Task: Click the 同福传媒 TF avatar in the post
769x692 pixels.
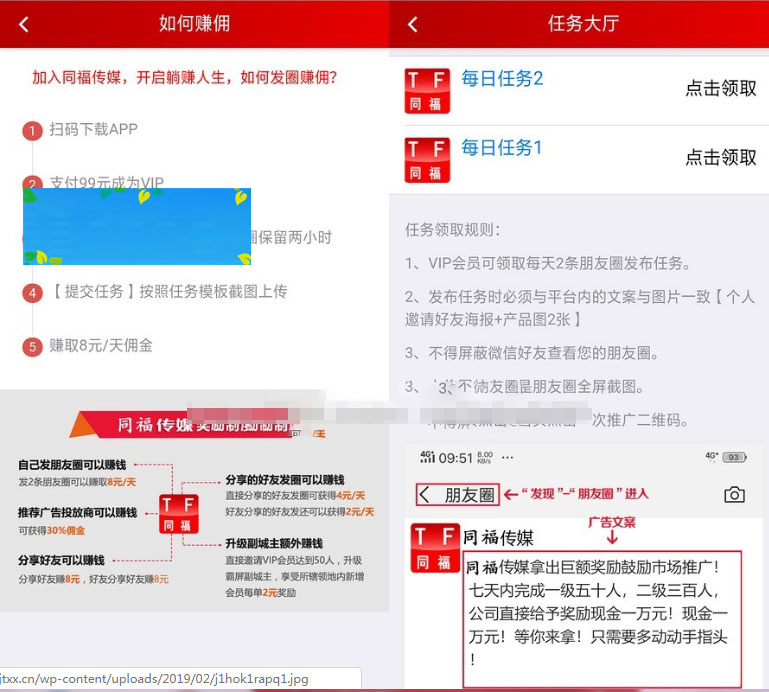Action: [x=437, y=548]
